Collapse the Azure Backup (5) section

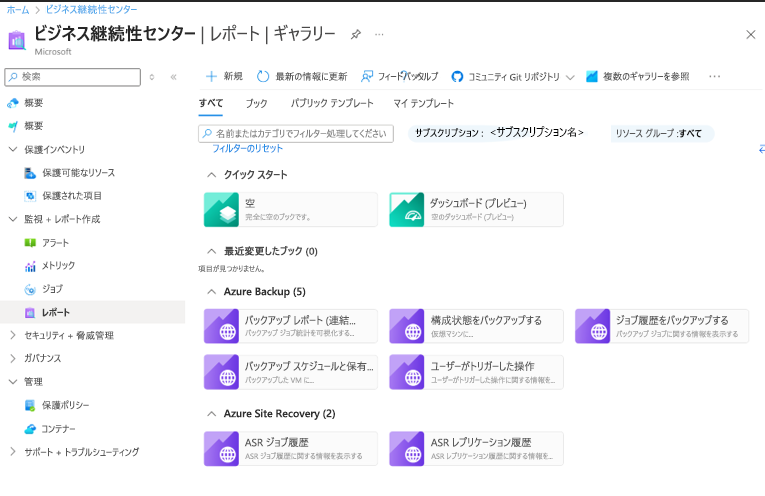(x=211, y=292)
